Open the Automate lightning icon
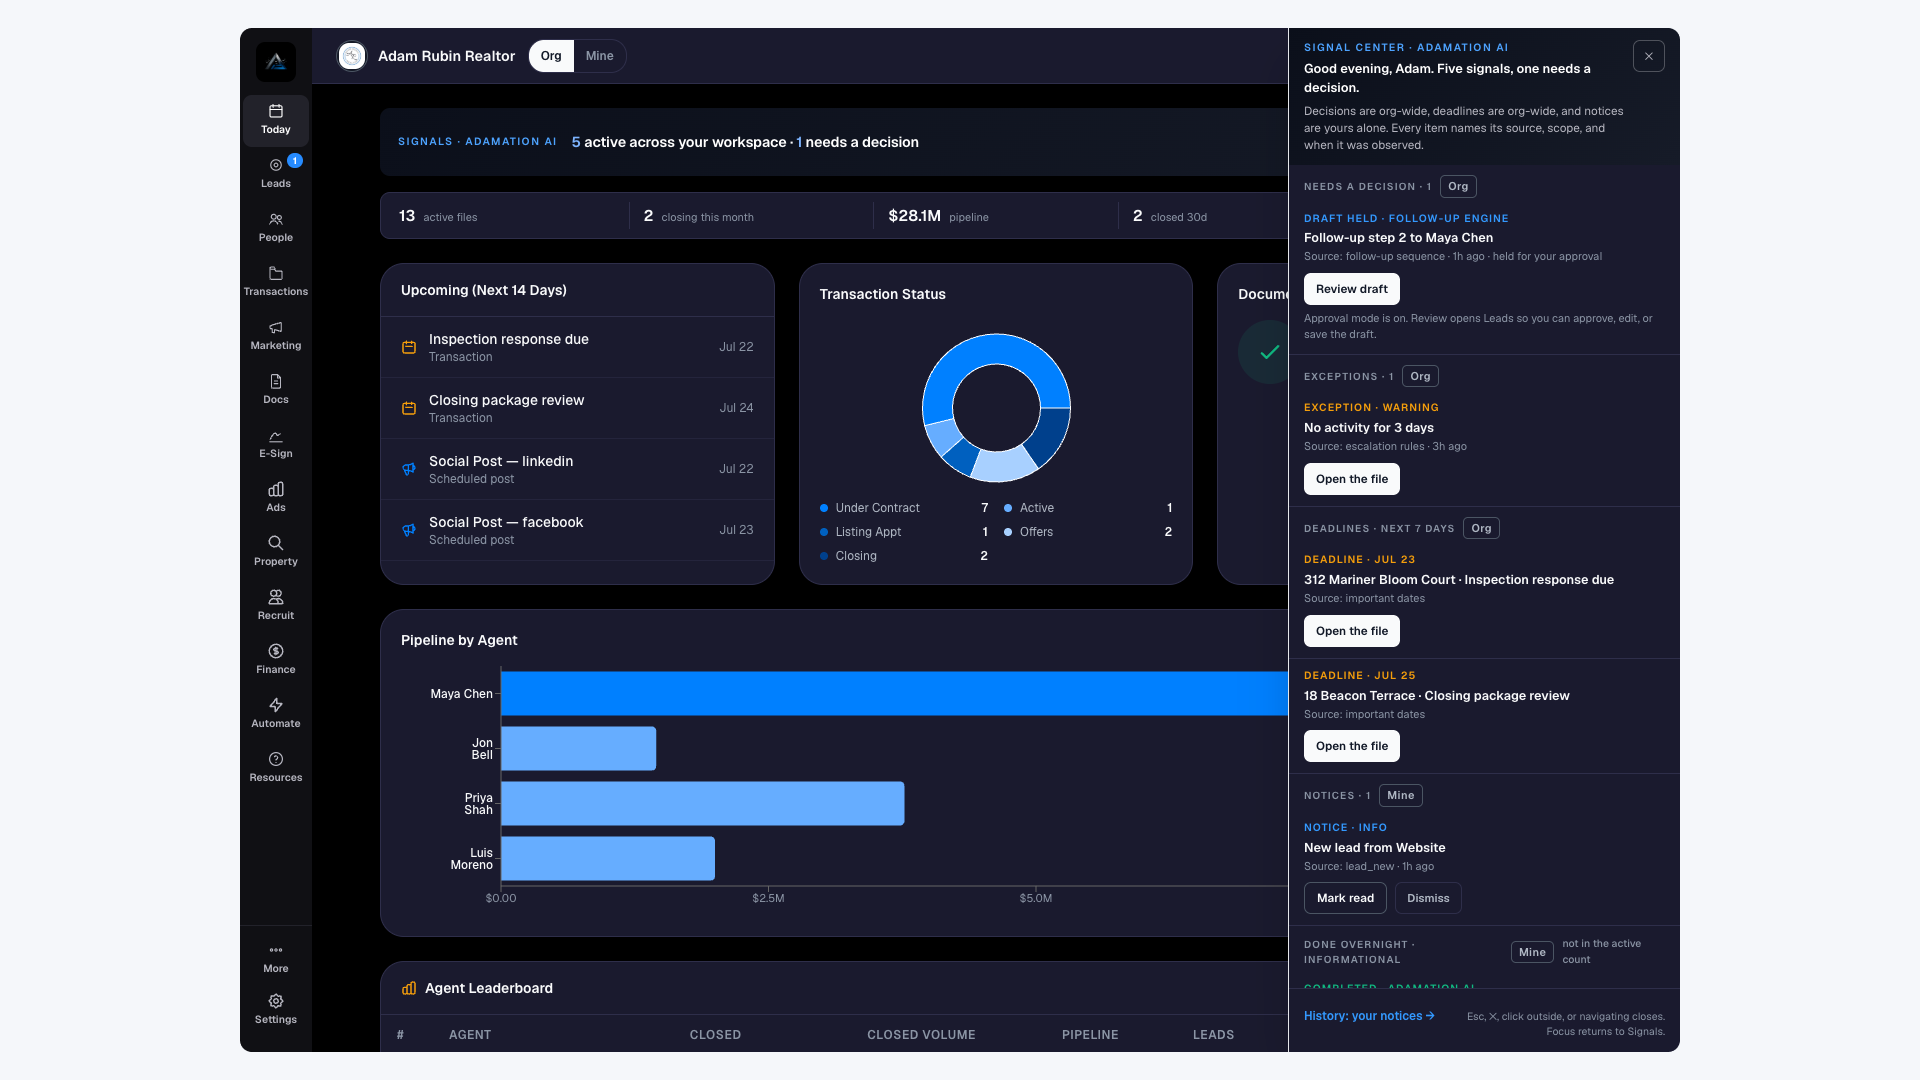This screenshot has height=1080, width=1920. pos(275,705)
